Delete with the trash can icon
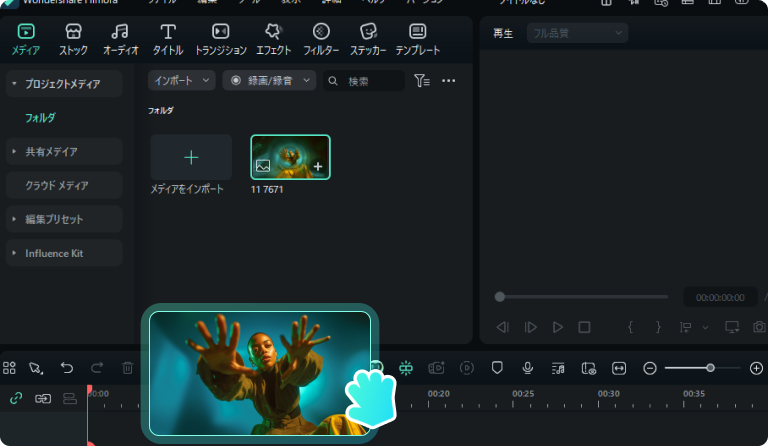The image size is (768, 446). point(127,368)
